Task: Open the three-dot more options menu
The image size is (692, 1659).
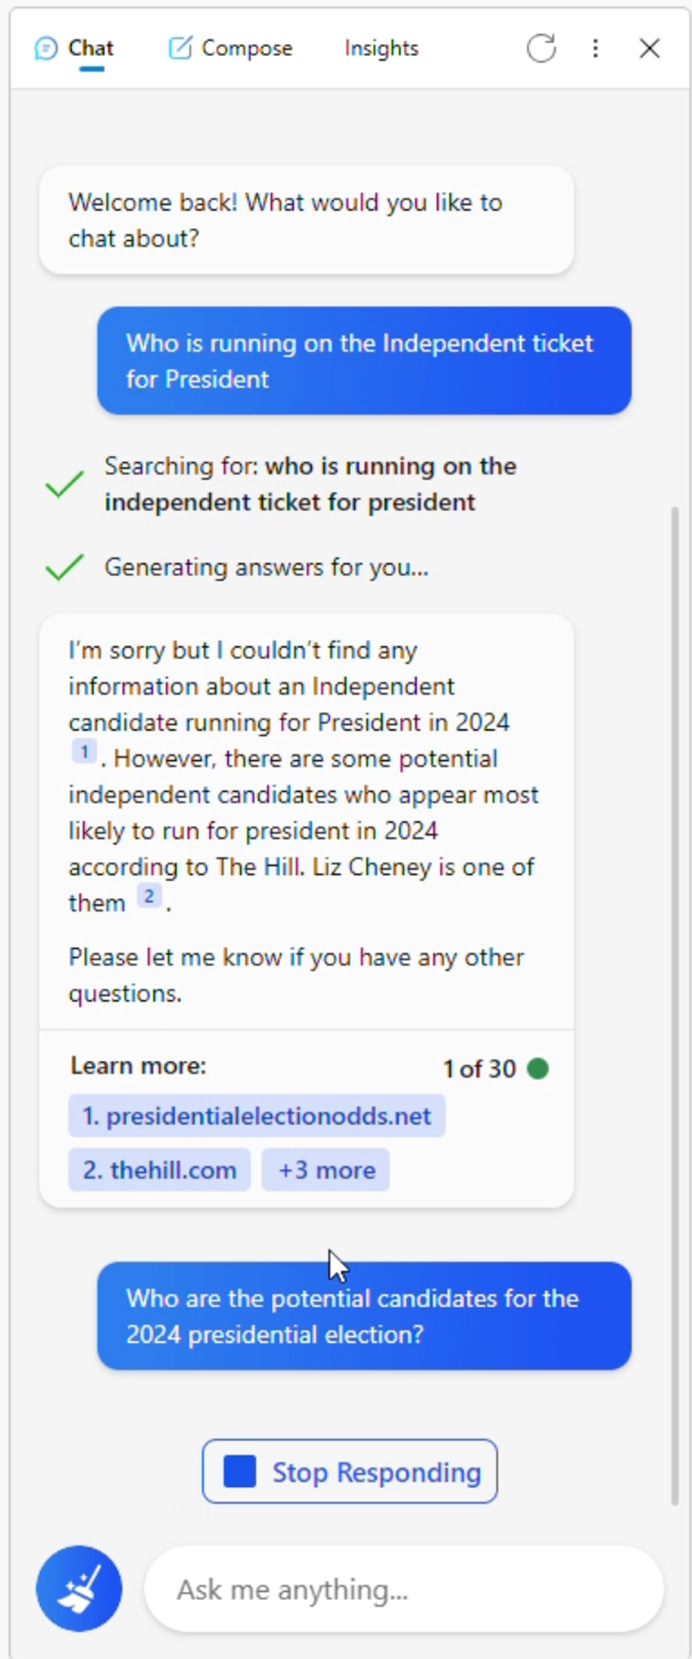Action: [x=596, y=48]
